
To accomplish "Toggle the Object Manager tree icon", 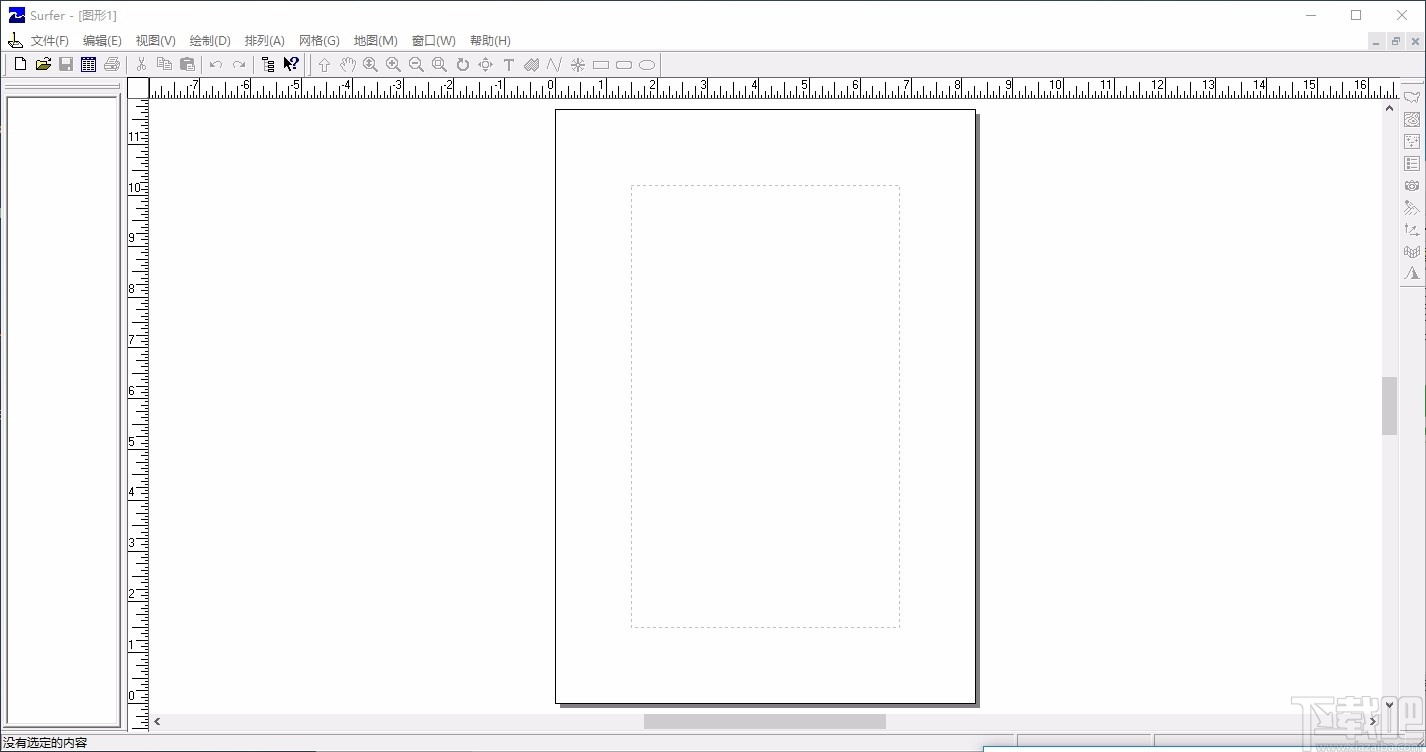I will [x=268, y=64].
